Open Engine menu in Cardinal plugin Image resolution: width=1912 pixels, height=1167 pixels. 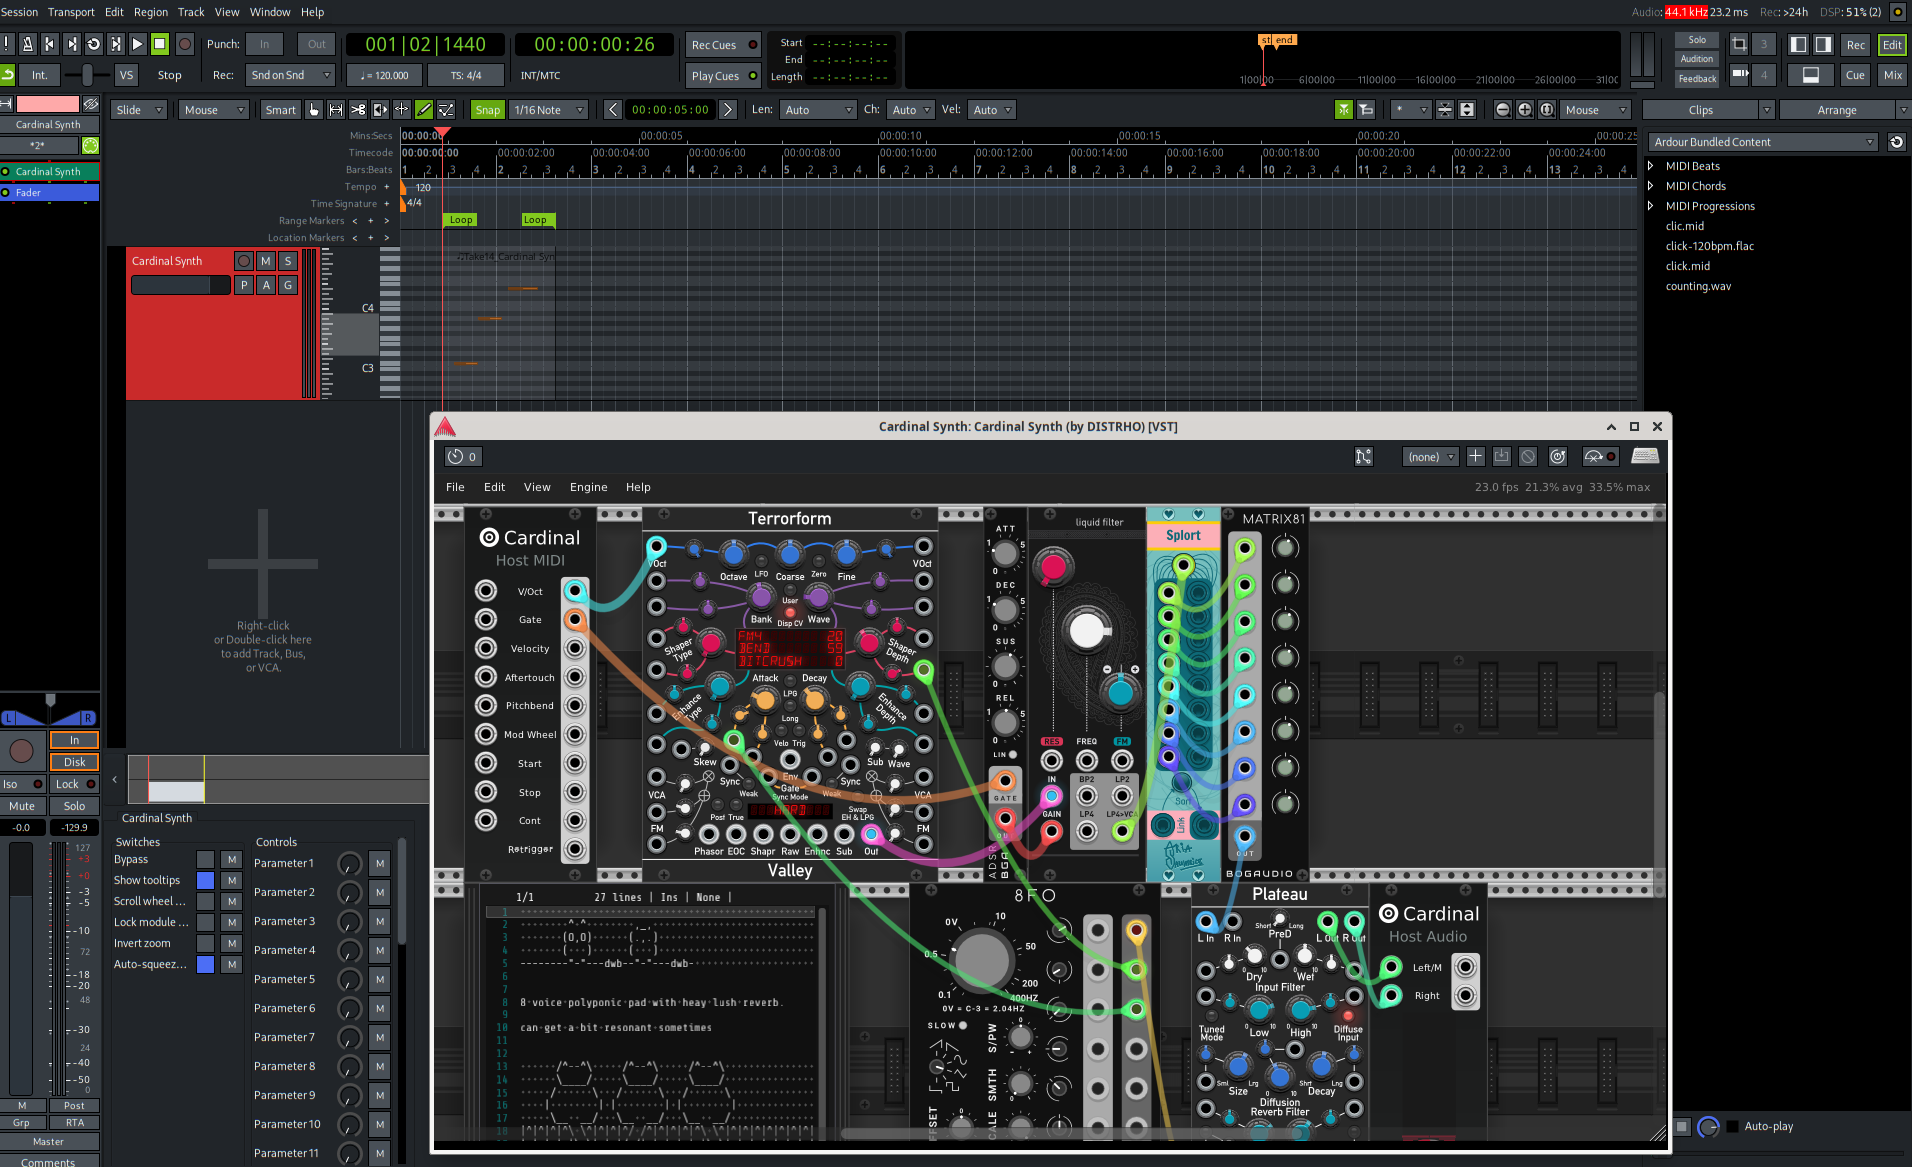pos(588,487)
